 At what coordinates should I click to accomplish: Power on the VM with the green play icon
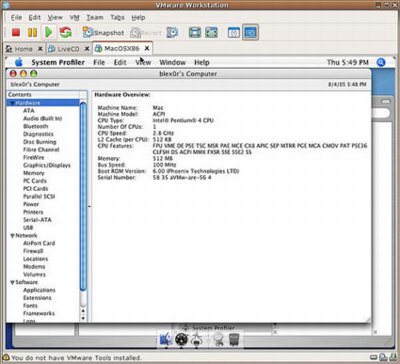[49, 32]
